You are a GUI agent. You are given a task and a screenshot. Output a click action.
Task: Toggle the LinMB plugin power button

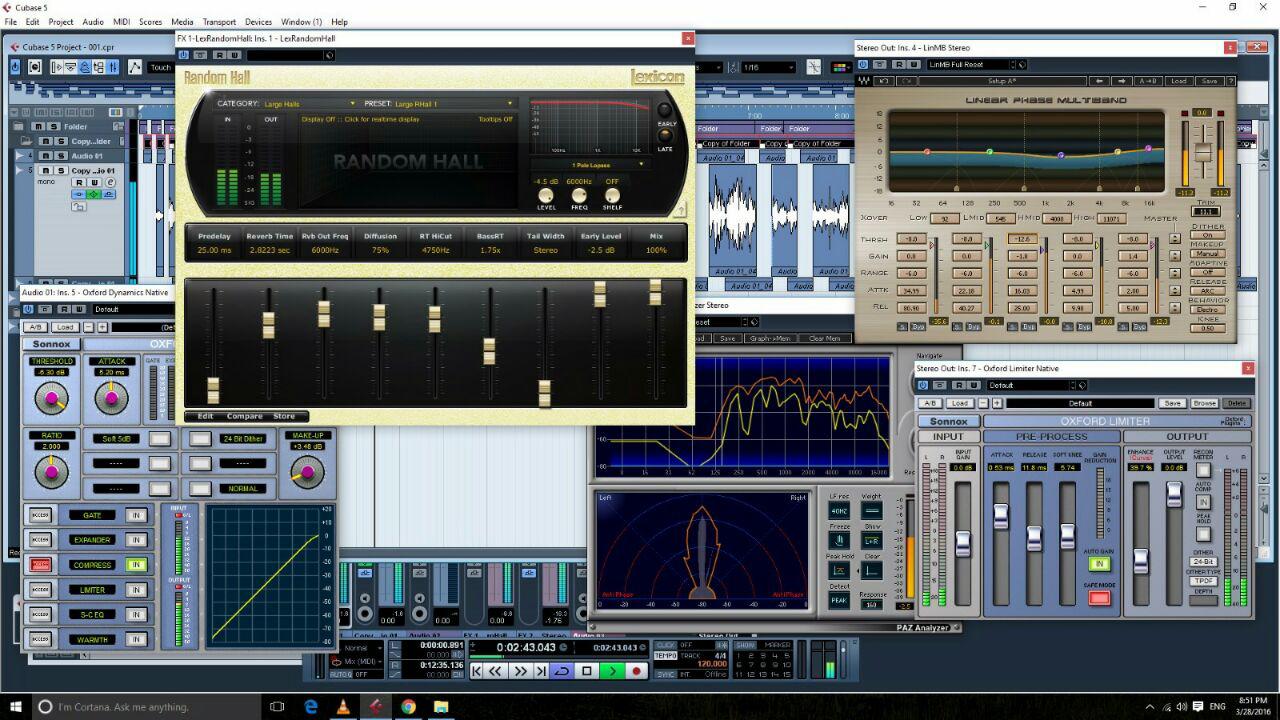(863, 64)
